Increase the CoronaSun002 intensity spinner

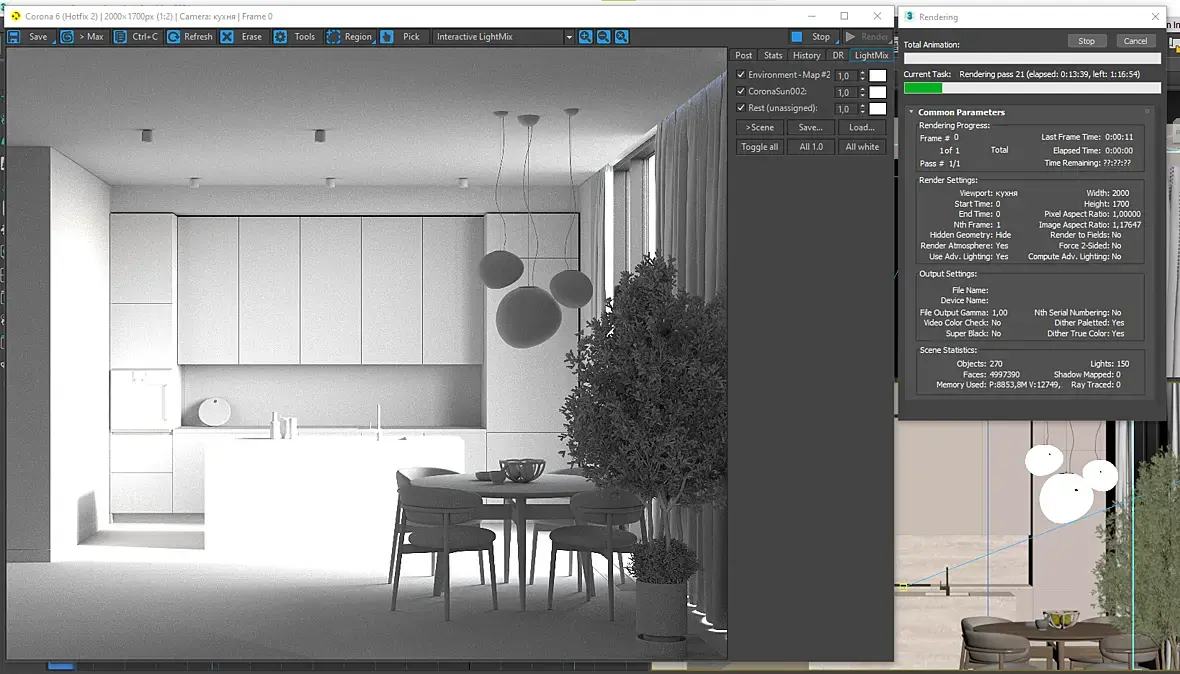pos(862,89)
